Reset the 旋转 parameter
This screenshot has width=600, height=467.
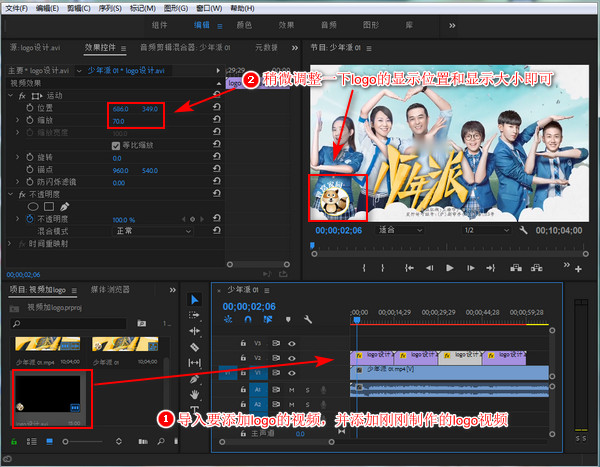pos(217,156)
